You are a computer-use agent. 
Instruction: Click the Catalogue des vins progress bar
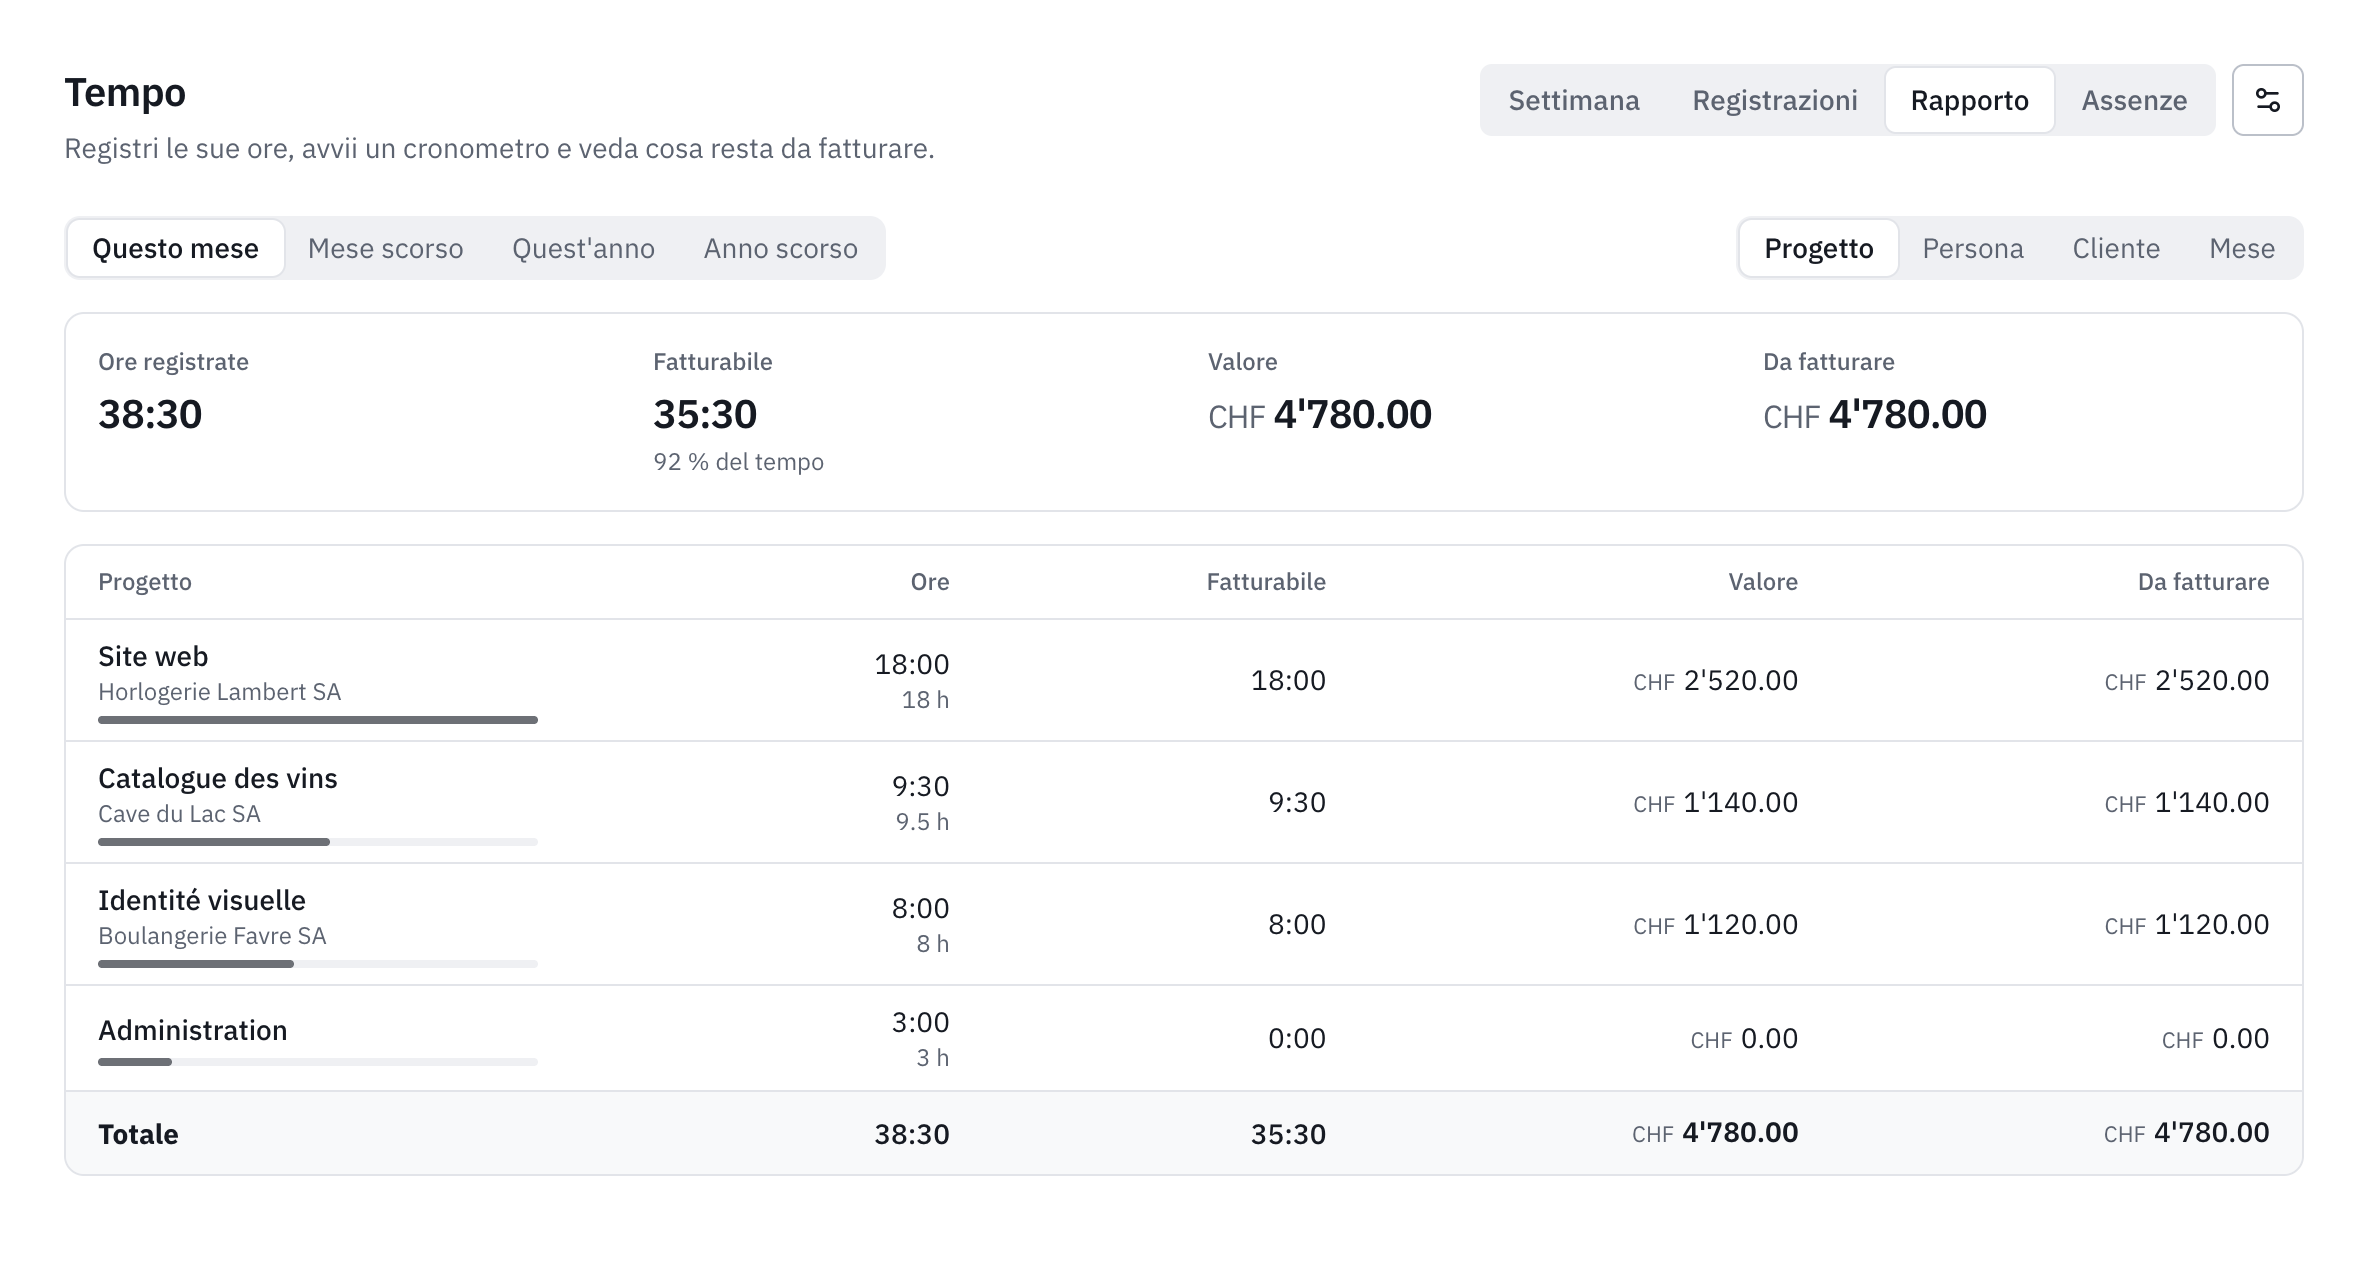click(318, 842)
